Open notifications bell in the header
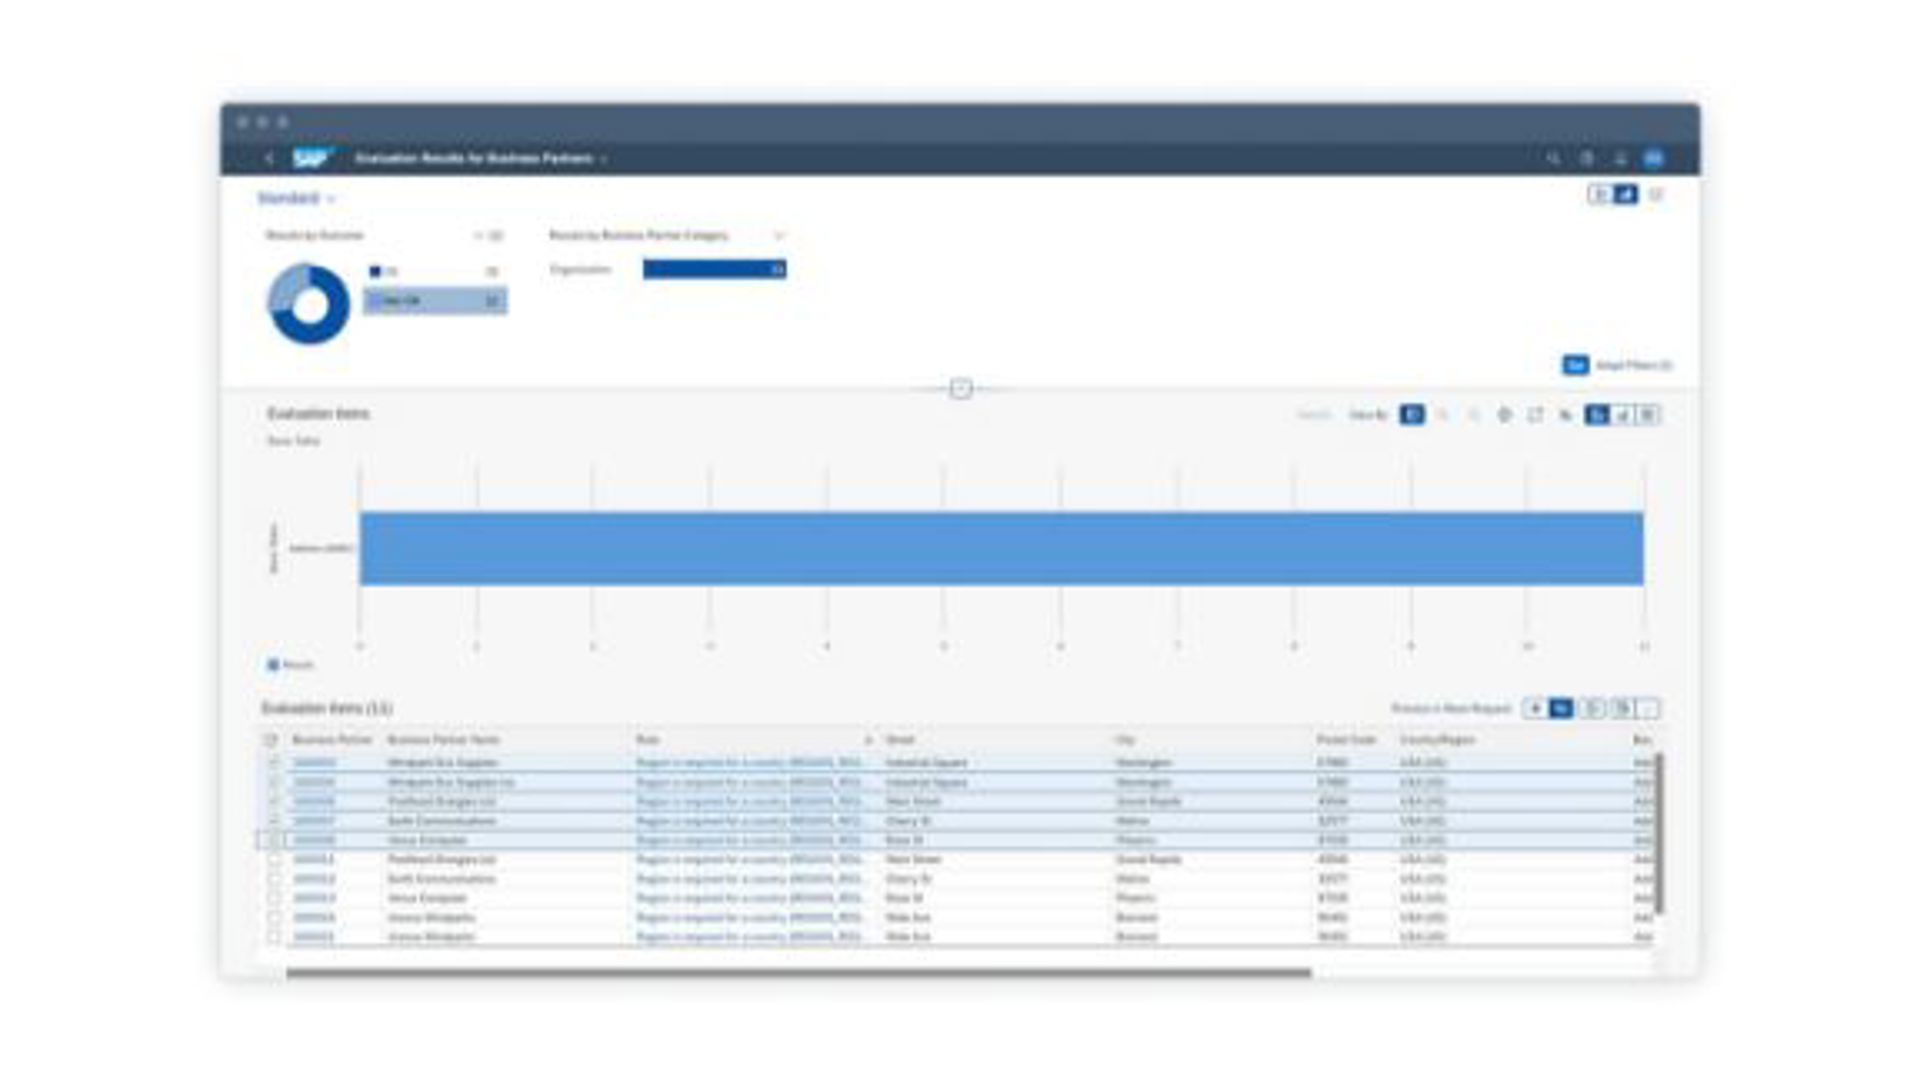 1620,158
